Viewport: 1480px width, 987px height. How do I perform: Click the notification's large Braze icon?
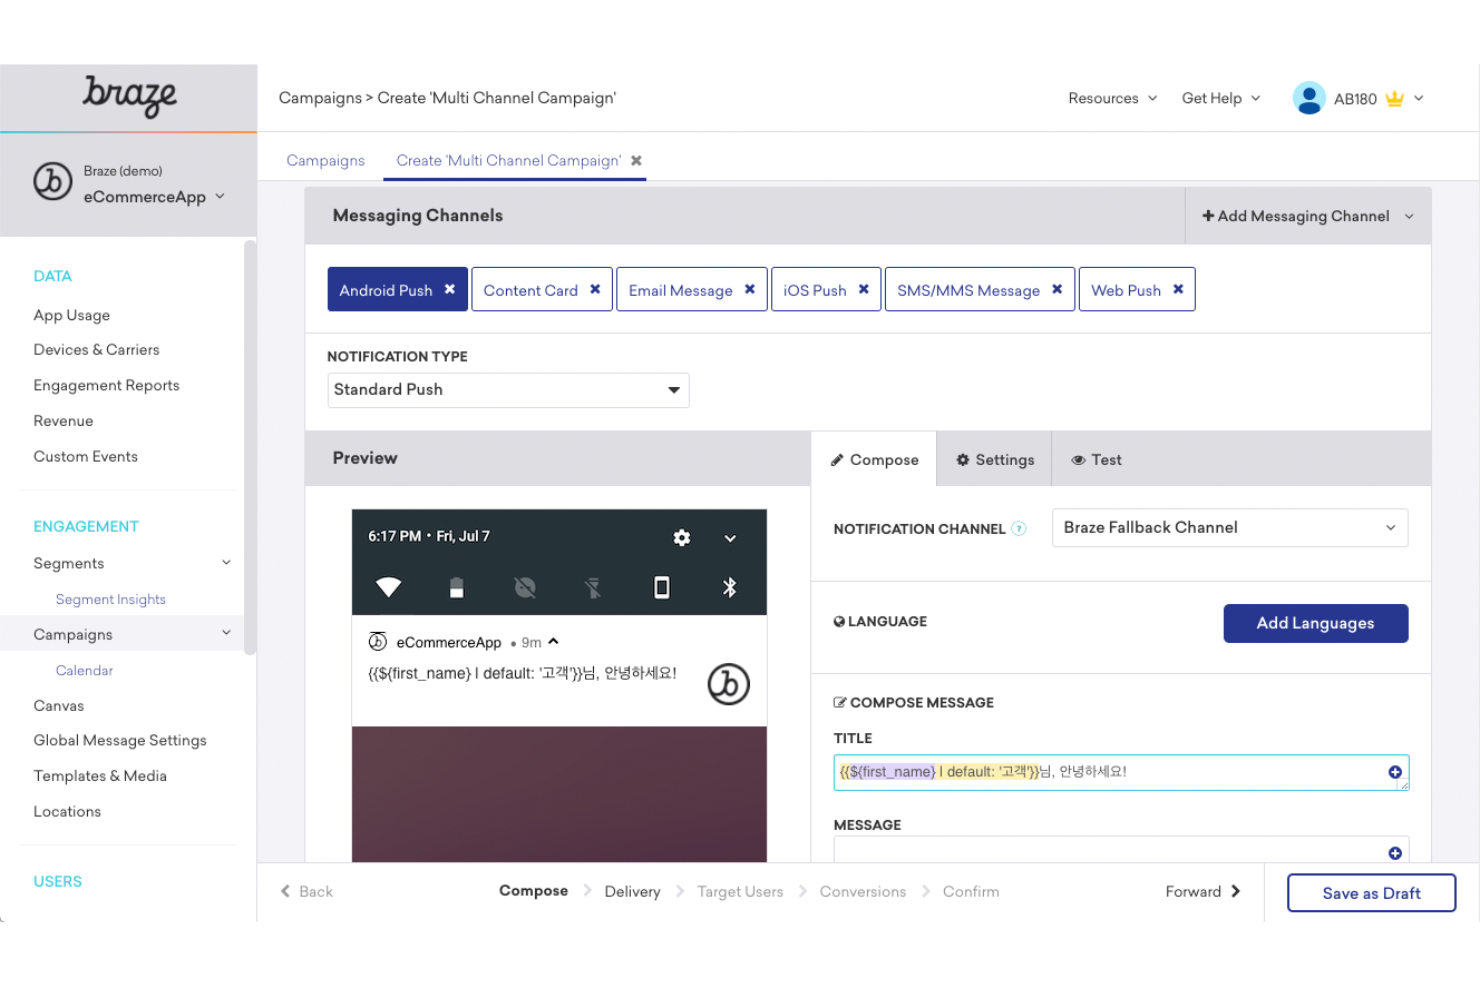click(x=729, y=684)
